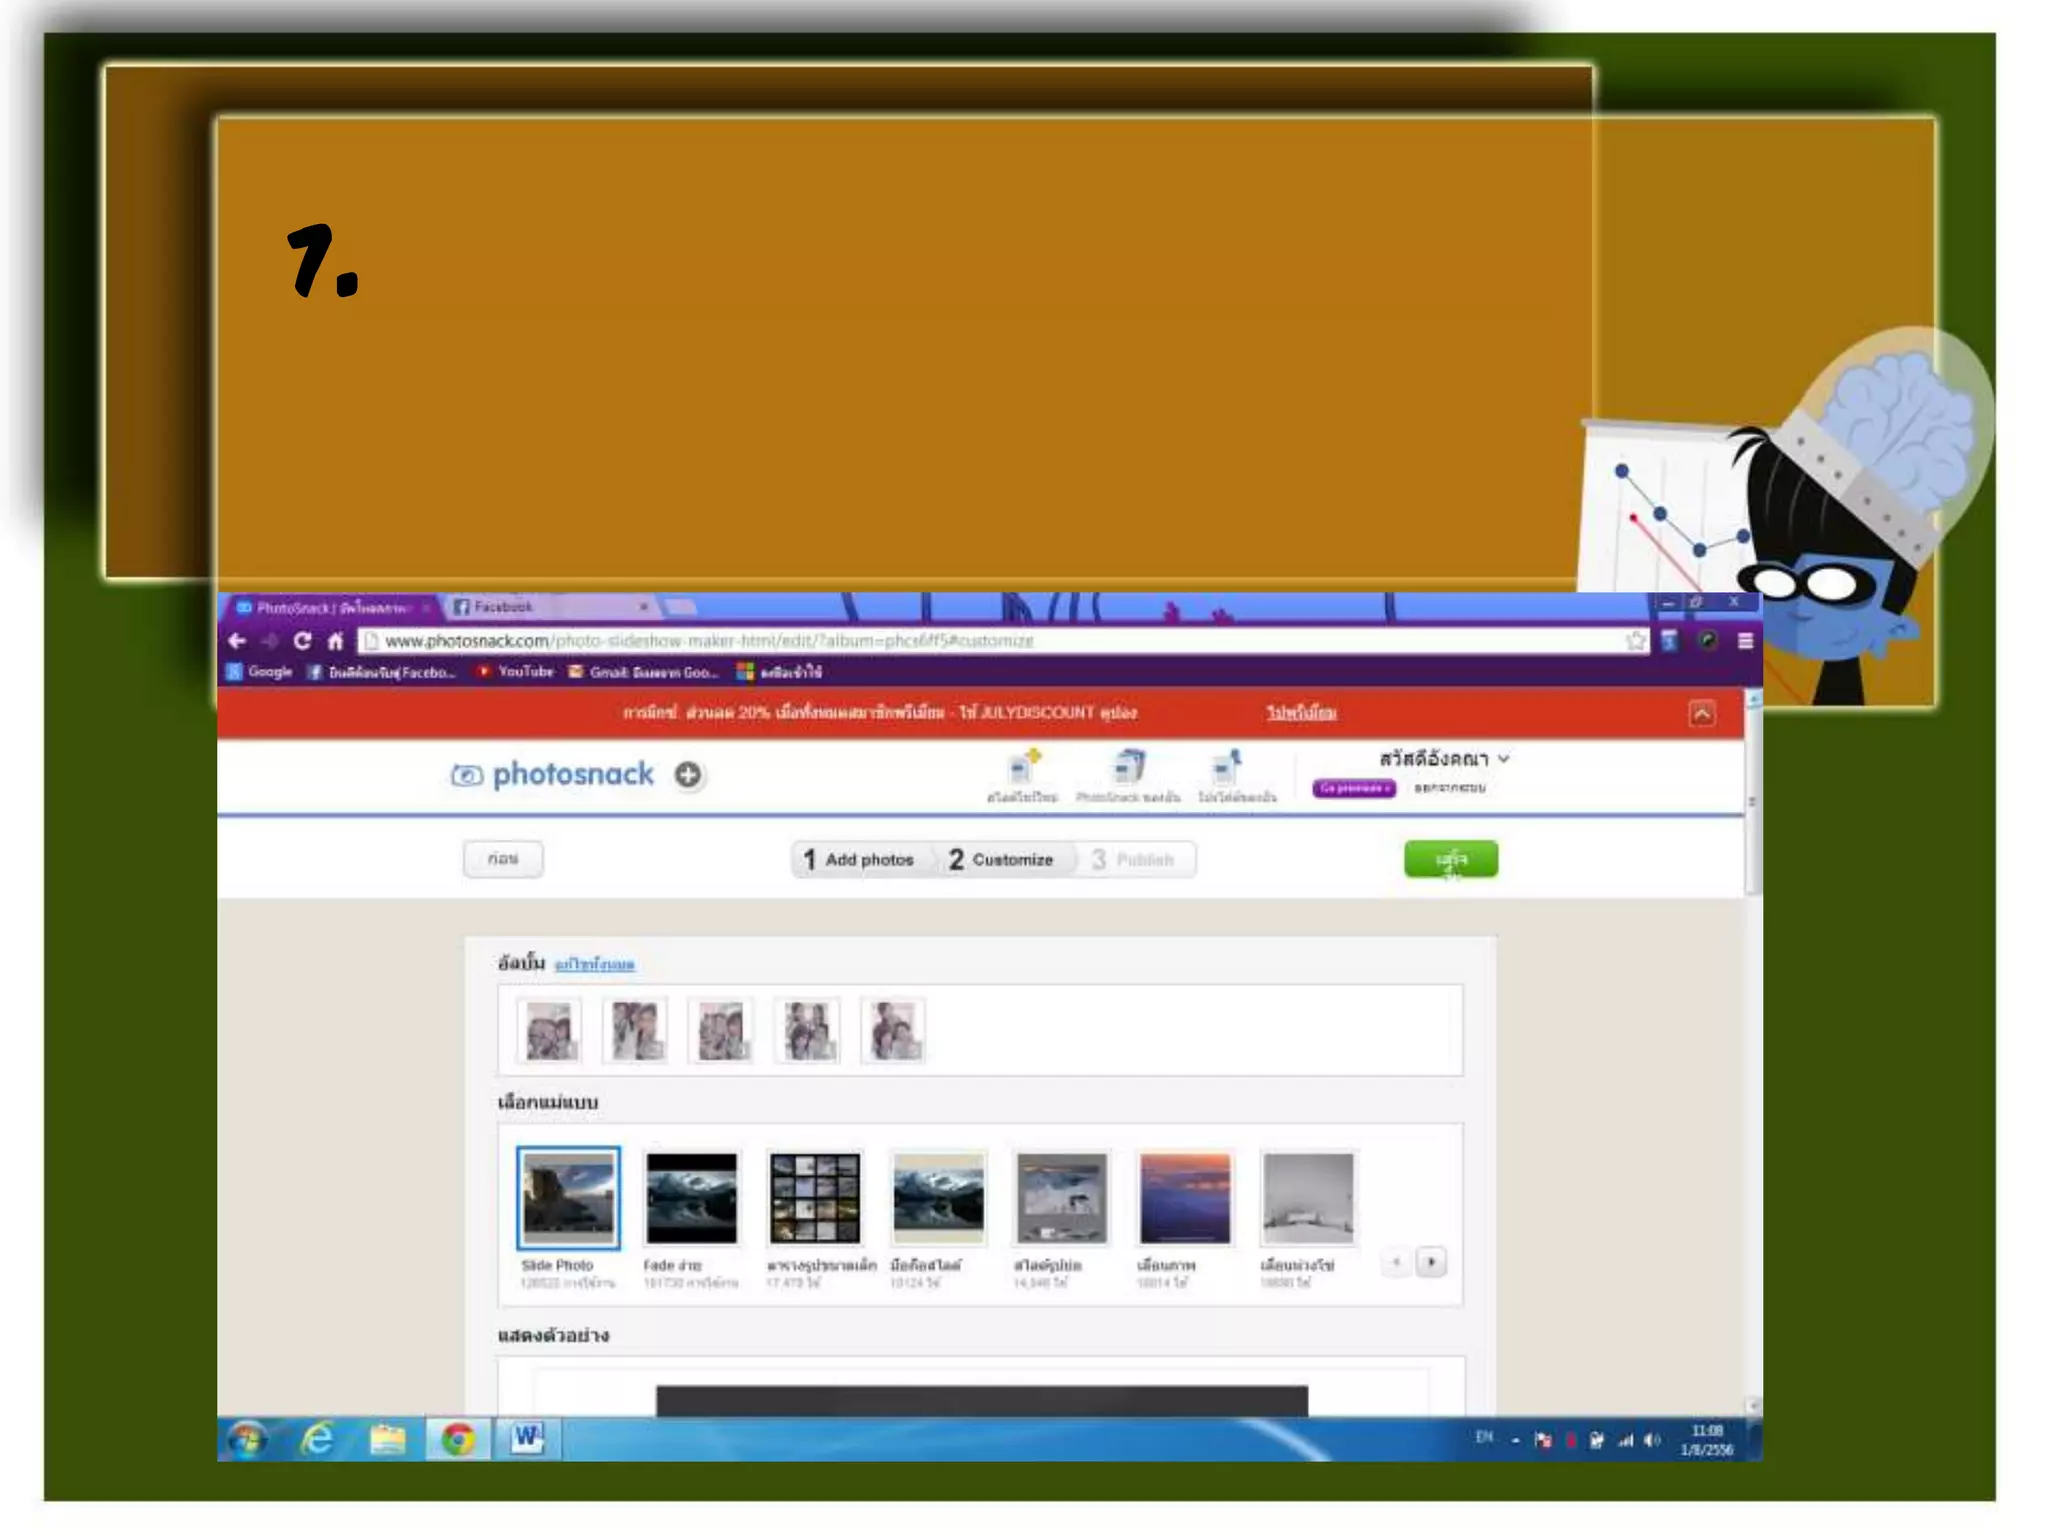Click the Go premium button
Image resolution: width=2048 pixels, height=1536 pixels.
tap(1353, 789)
